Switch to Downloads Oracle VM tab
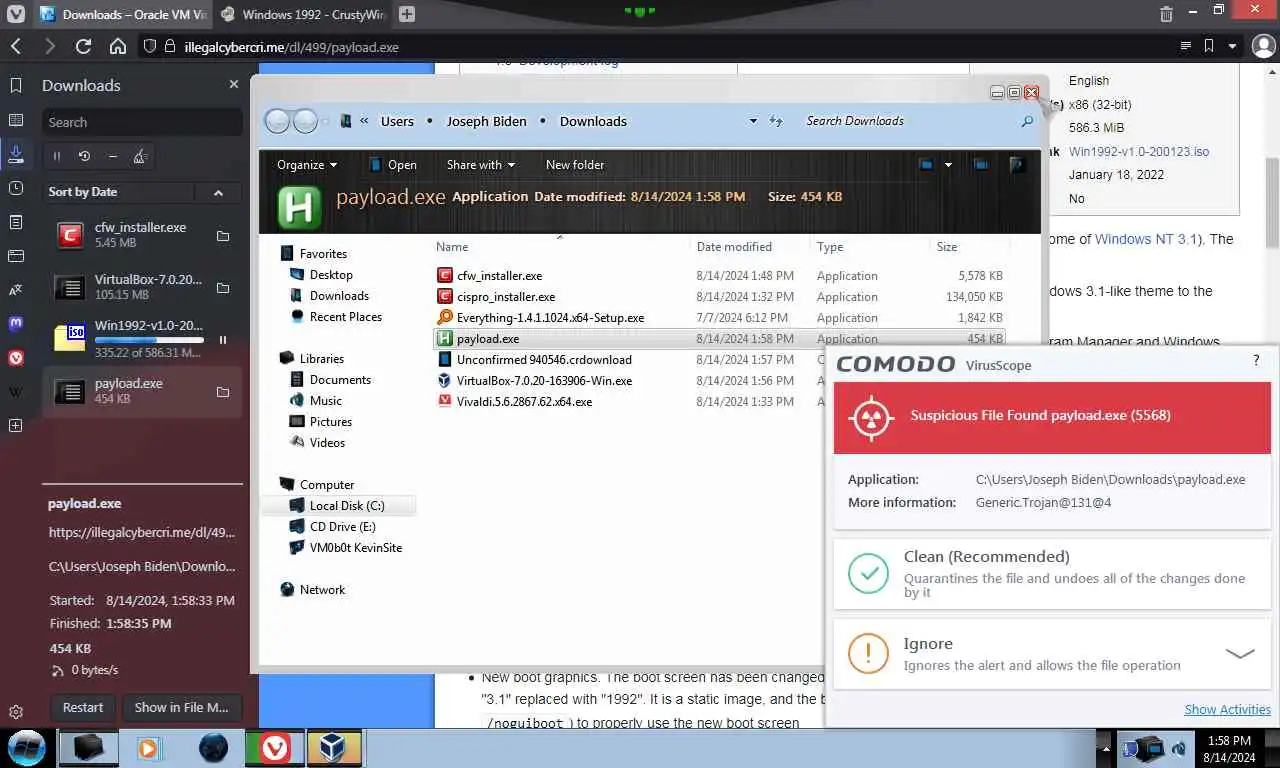Image resolution: width=1280 pixels, height=768 pixels. 122,14
